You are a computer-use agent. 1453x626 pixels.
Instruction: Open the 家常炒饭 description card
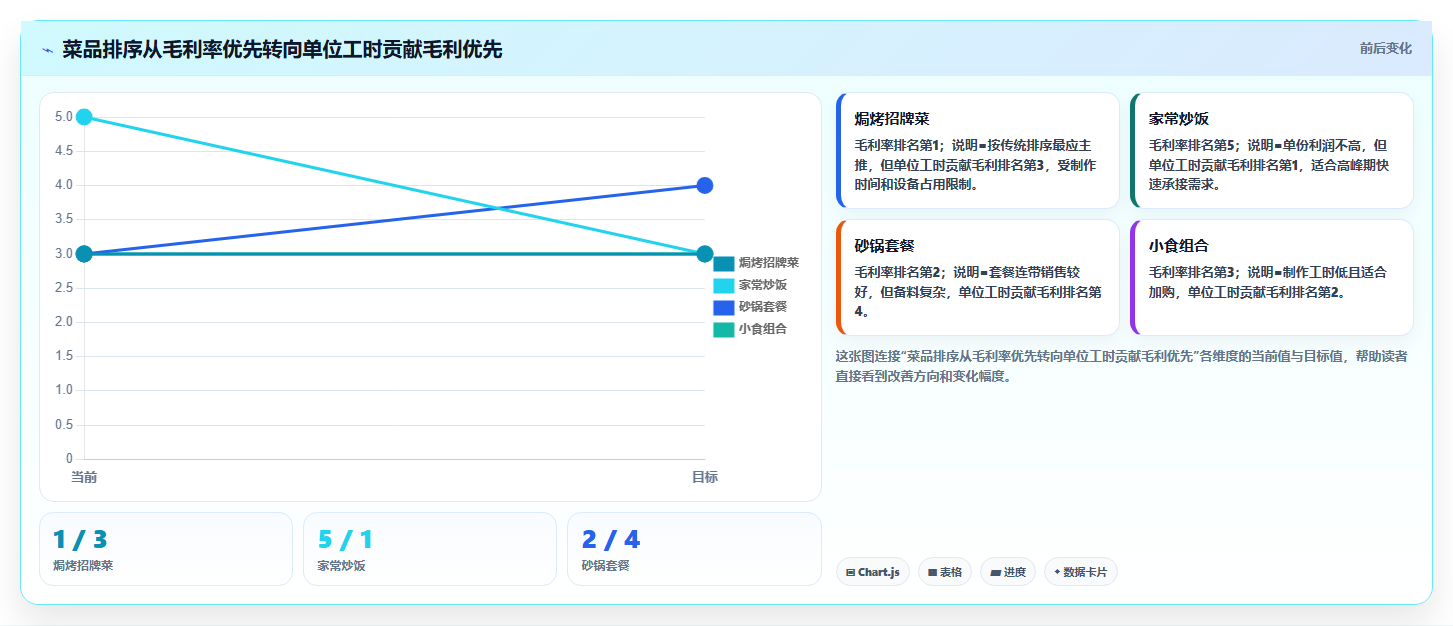tap(1271, 150)
